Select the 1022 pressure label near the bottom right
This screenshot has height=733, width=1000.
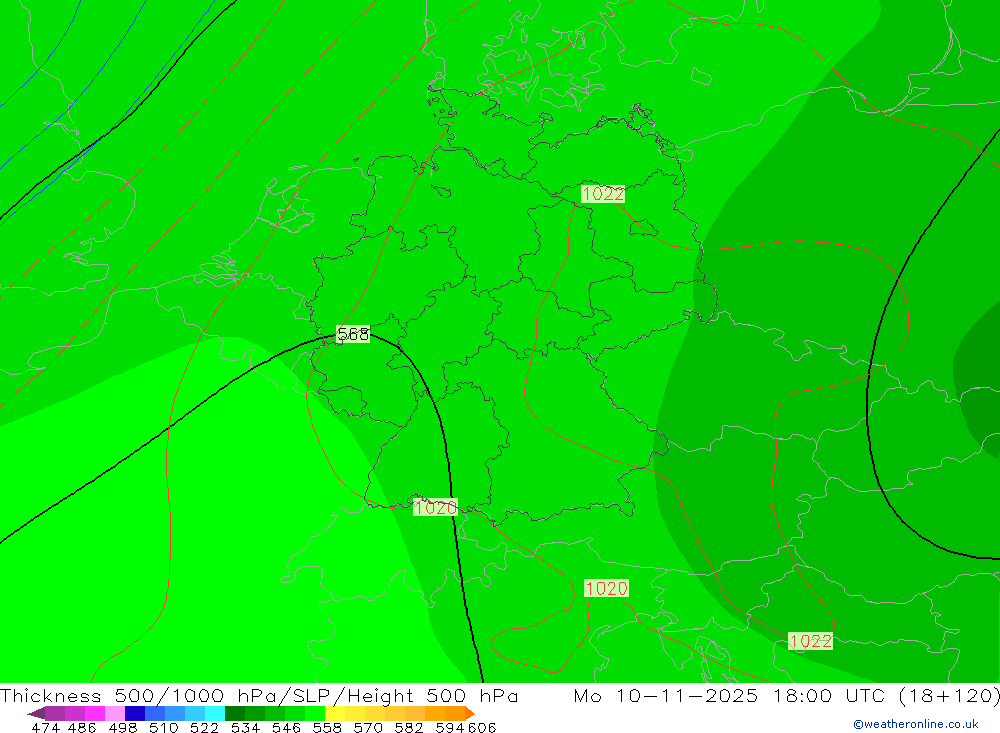(810, 641)
